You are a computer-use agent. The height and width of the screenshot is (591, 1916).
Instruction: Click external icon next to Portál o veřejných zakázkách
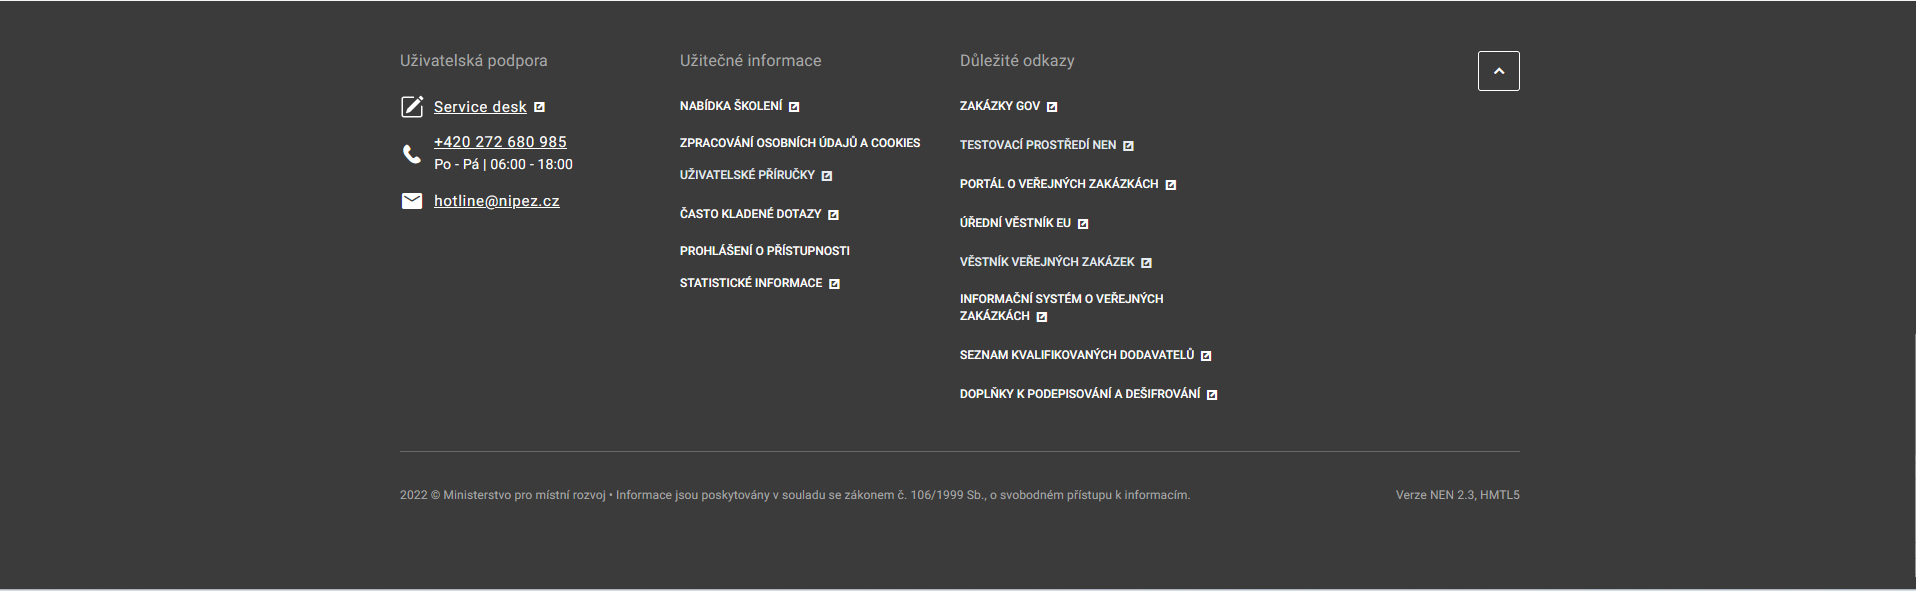(x=1171, y=185)
